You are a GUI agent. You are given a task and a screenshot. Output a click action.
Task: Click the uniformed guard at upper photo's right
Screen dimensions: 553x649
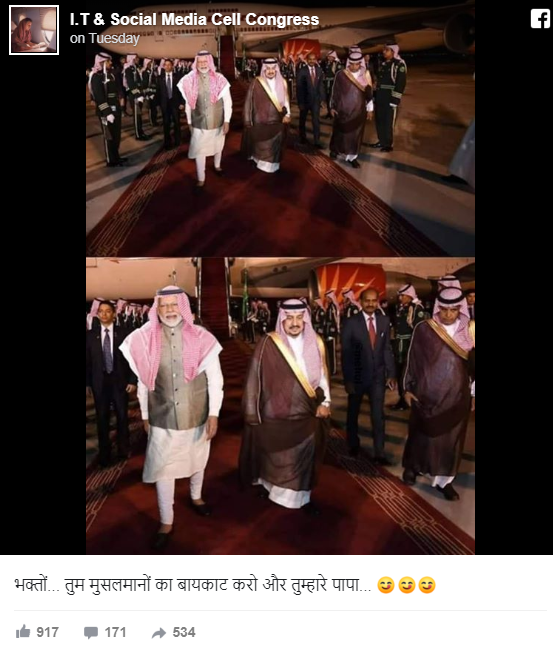(x=388, y=97)
